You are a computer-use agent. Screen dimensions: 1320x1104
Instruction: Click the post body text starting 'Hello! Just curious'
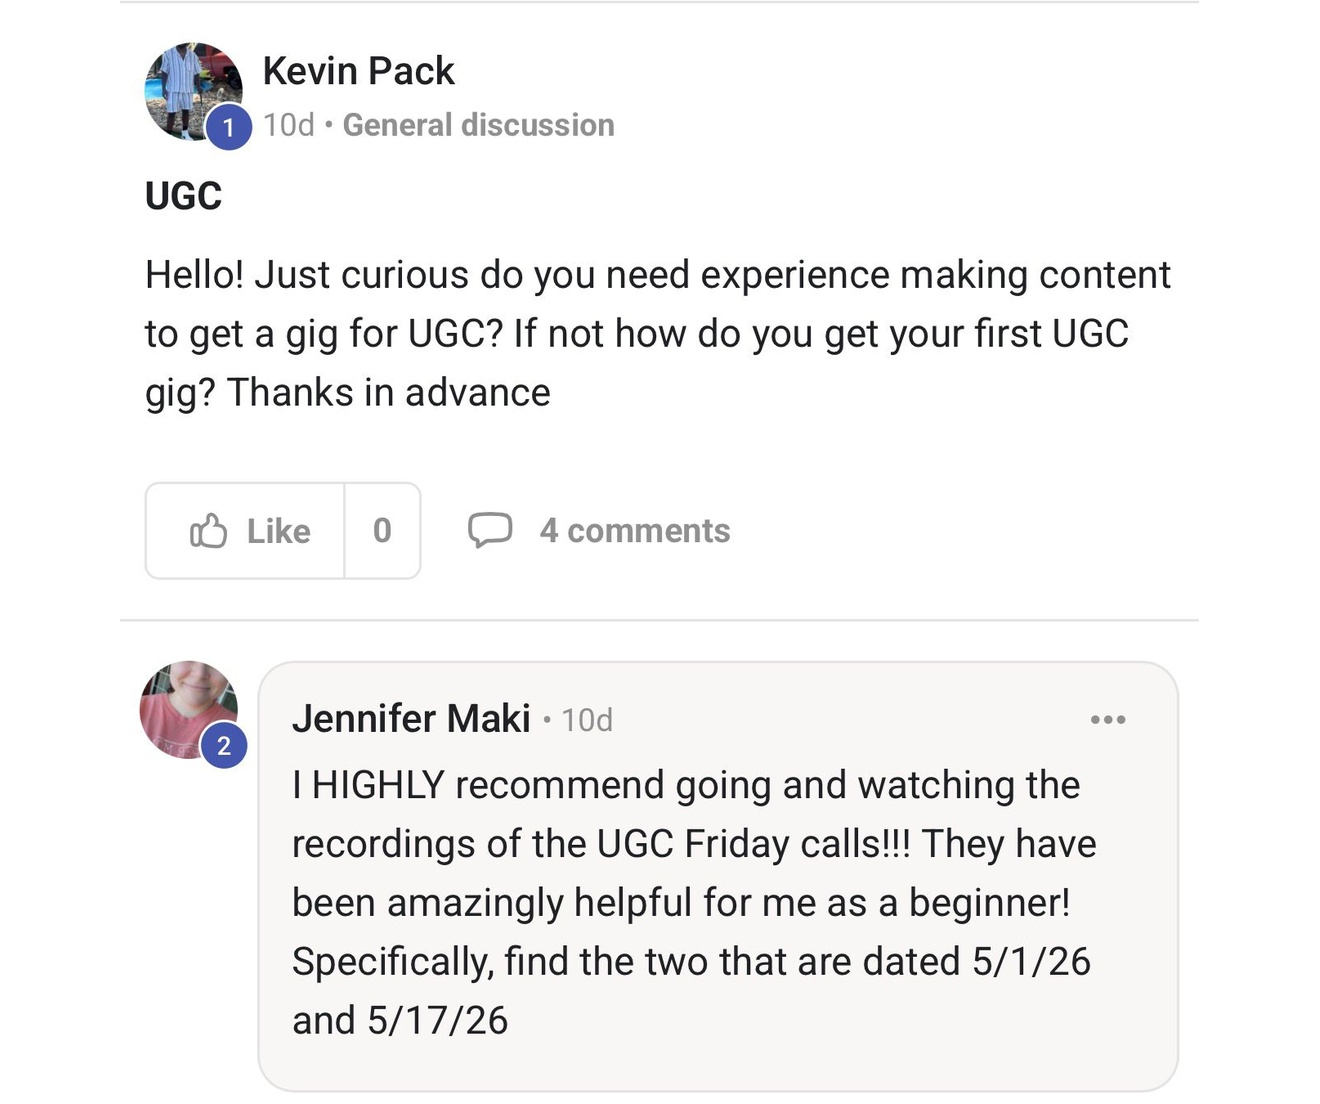pyautogui.click(x=657, y=334)
